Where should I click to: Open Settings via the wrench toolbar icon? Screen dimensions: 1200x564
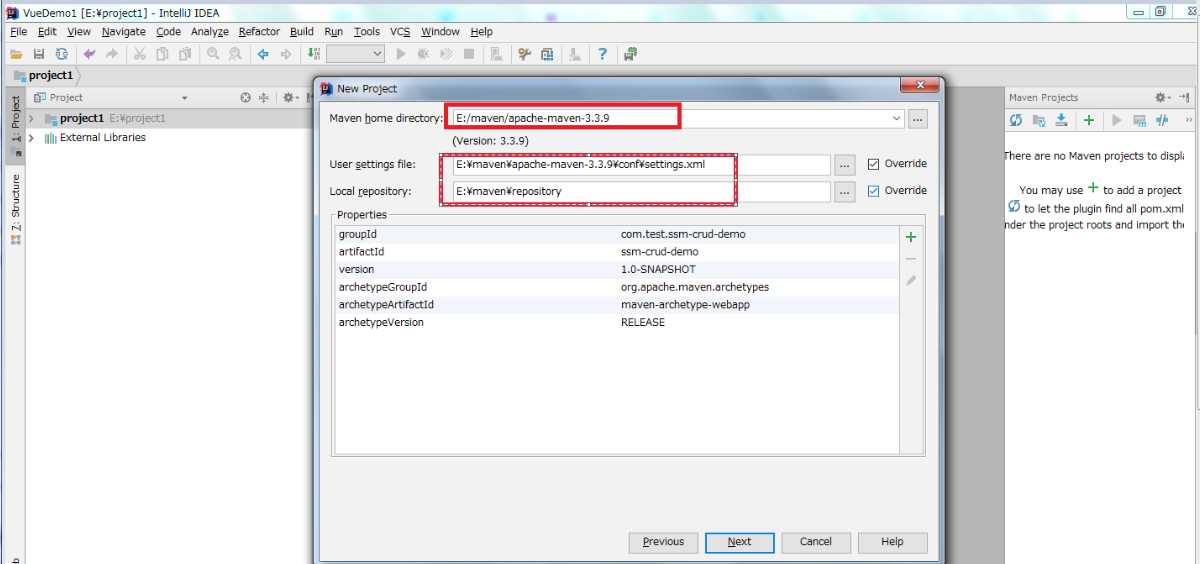tap(524, 54)
